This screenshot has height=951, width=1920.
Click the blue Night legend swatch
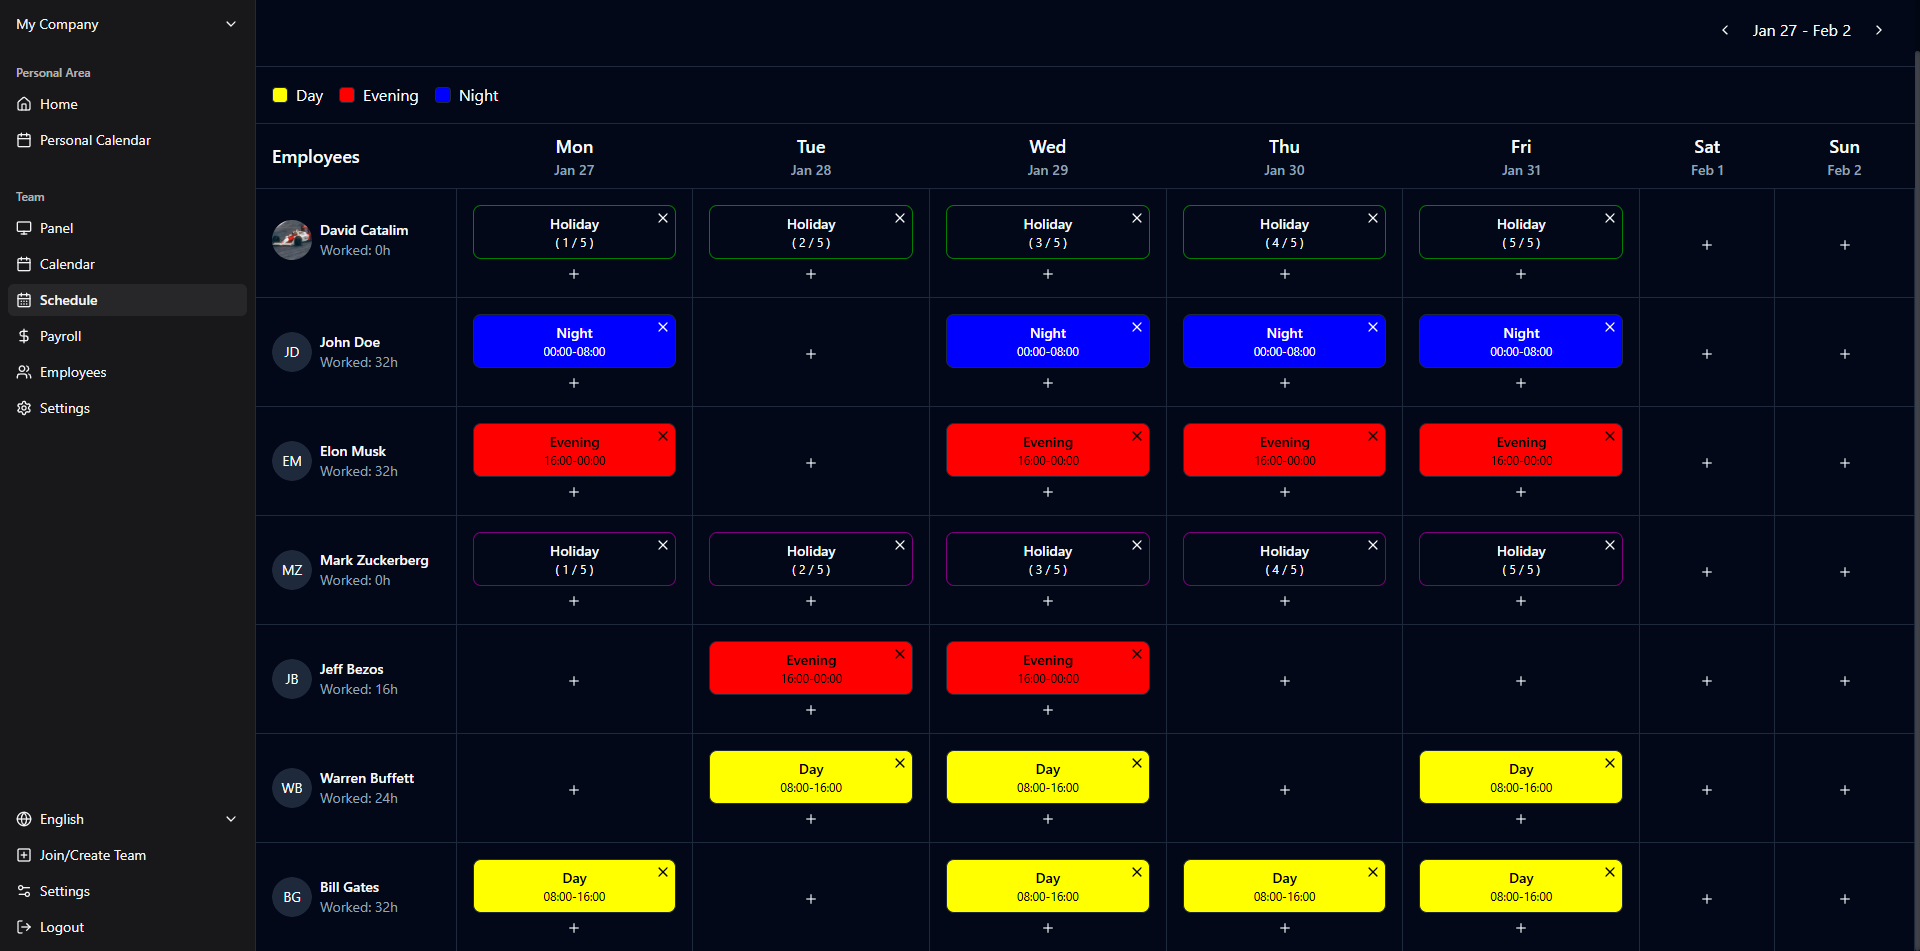point(443,95)
